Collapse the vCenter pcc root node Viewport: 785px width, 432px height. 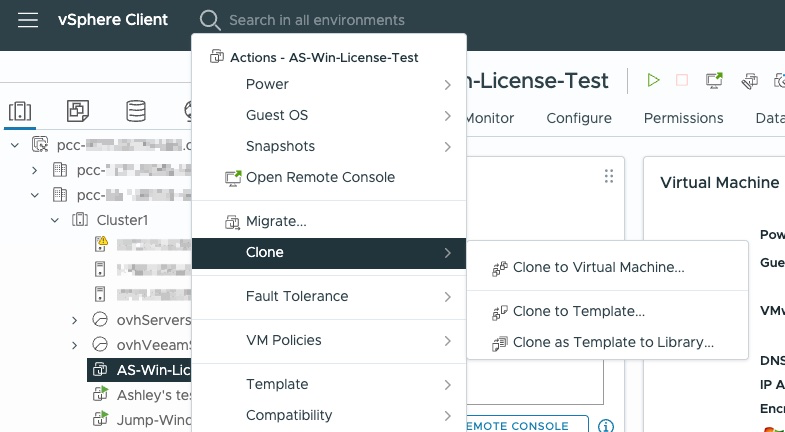pos(15,145)
